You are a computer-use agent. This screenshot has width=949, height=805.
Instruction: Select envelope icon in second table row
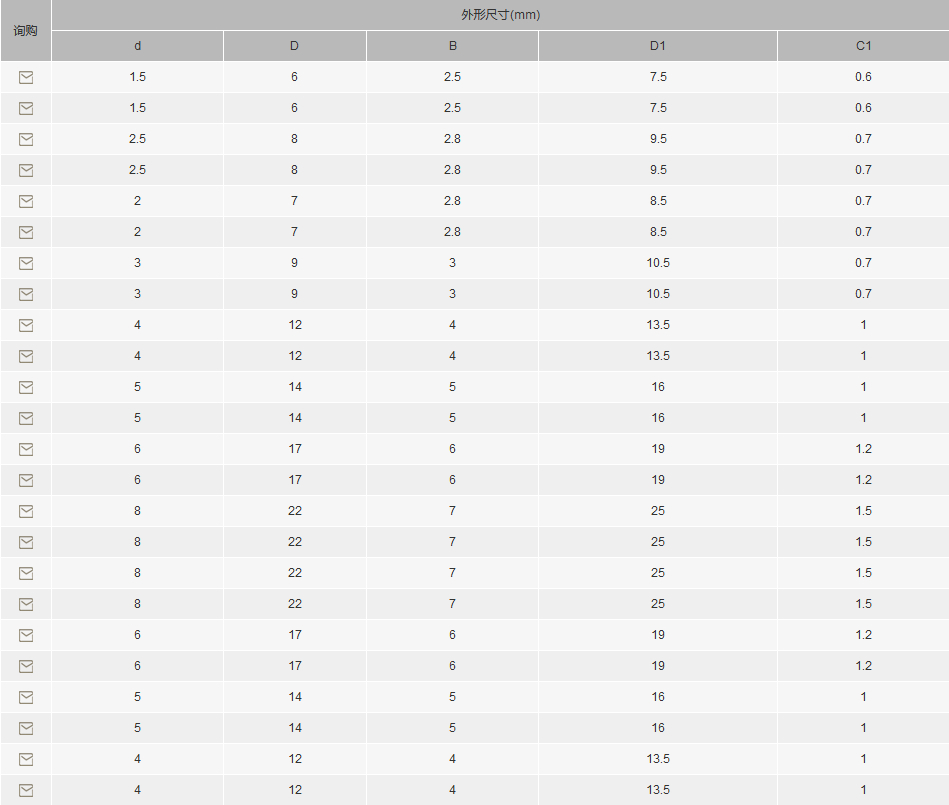tap(26, 108)
